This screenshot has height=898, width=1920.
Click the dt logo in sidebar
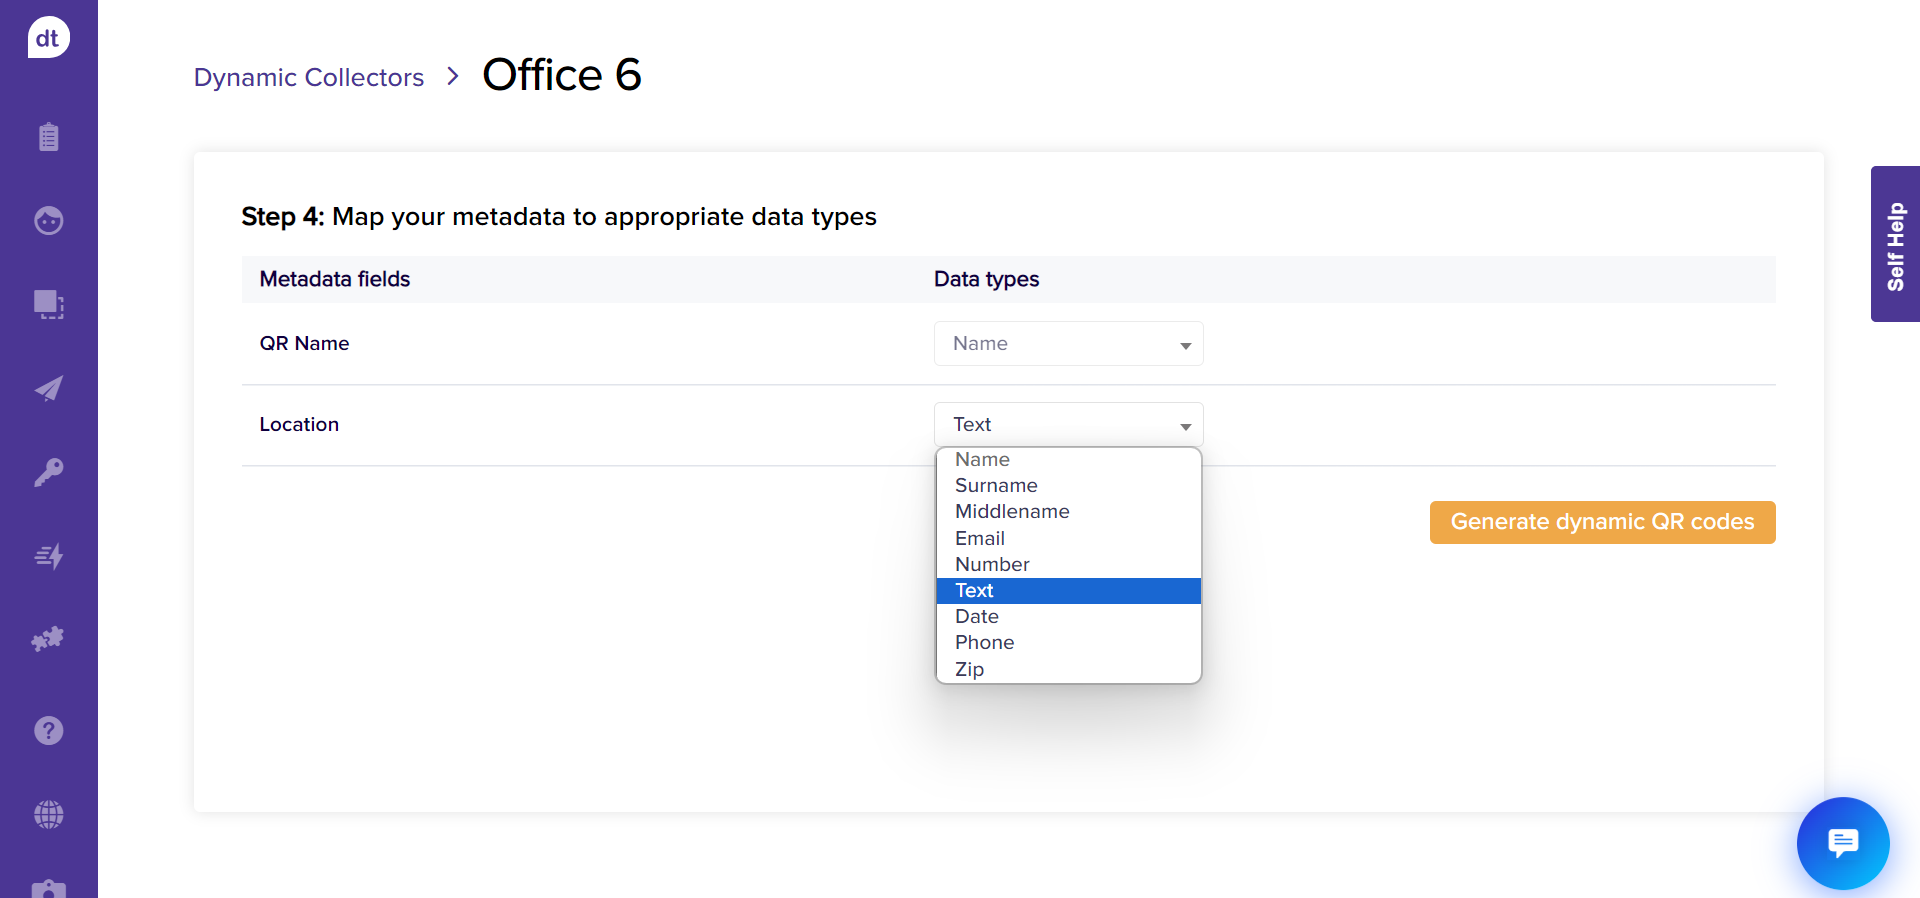[48, 38]
